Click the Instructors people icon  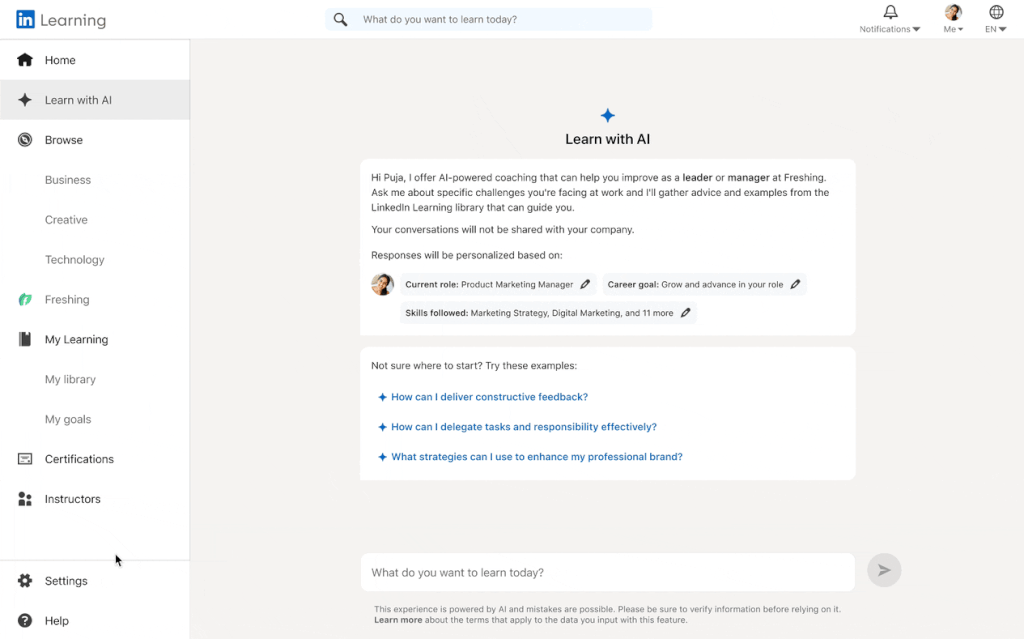(25, 499)
